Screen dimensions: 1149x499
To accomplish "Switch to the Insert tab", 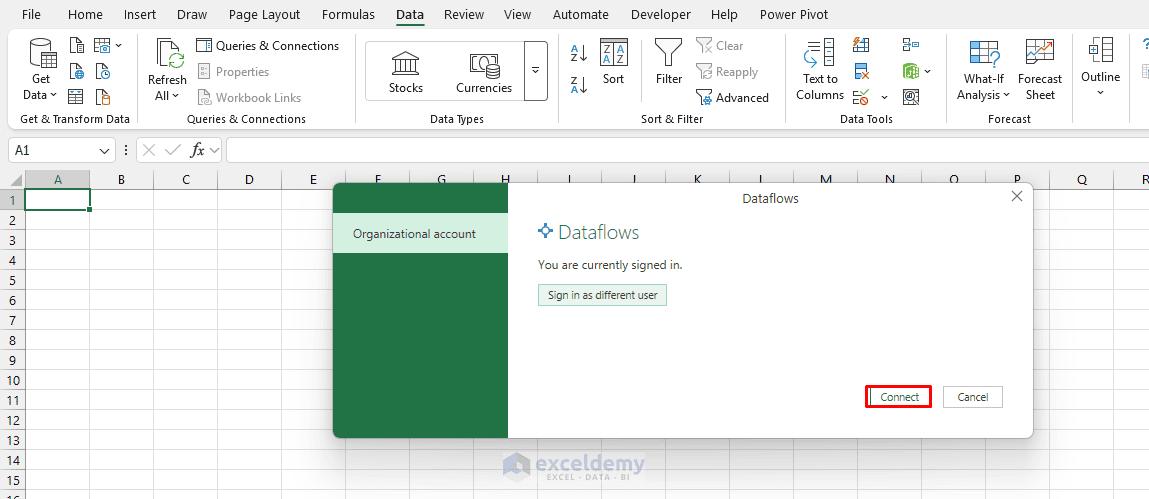I will [x=139, y=15].
